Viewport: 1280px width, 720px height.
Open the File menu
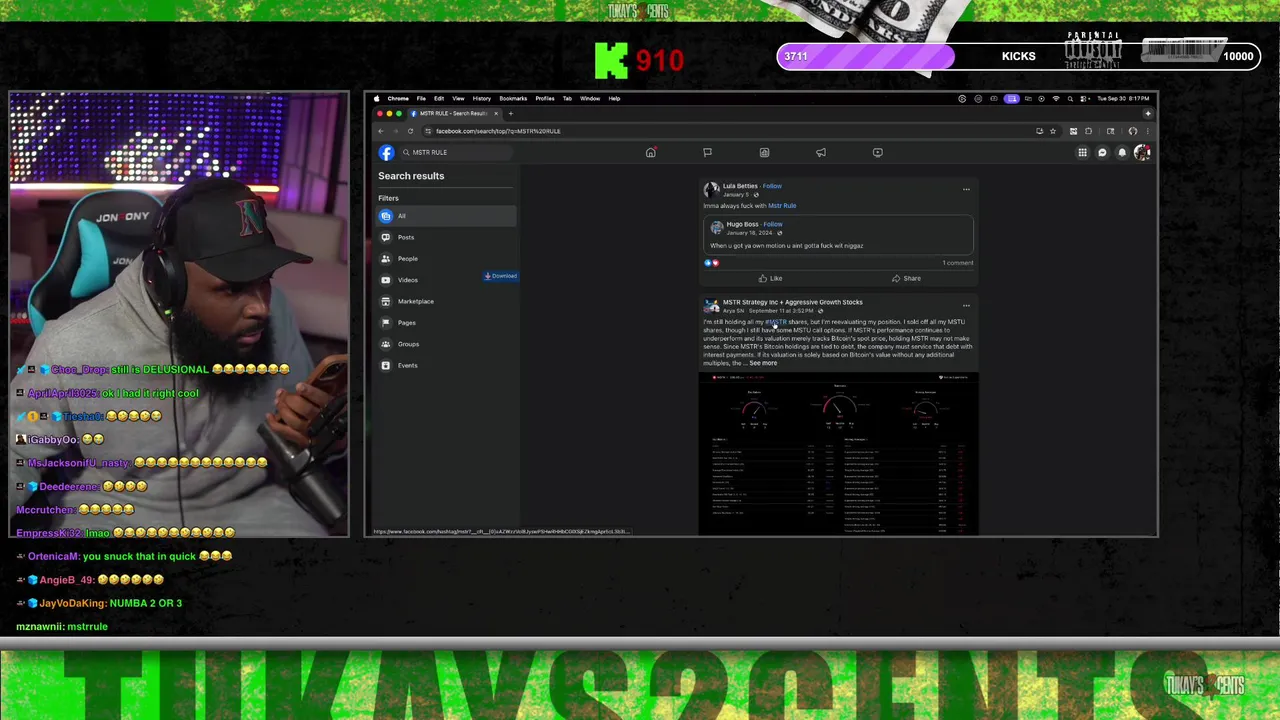(421, 98)
